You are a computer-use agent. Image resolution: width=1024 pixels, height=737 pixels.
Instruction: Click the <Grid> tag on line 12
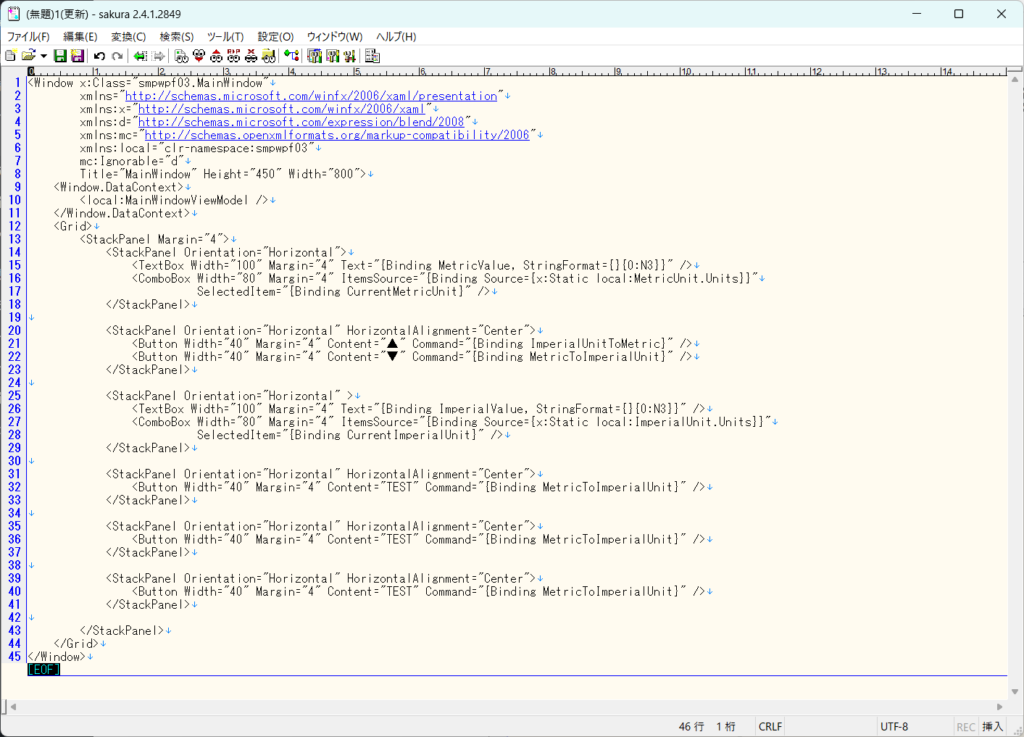tap(73, 227)
